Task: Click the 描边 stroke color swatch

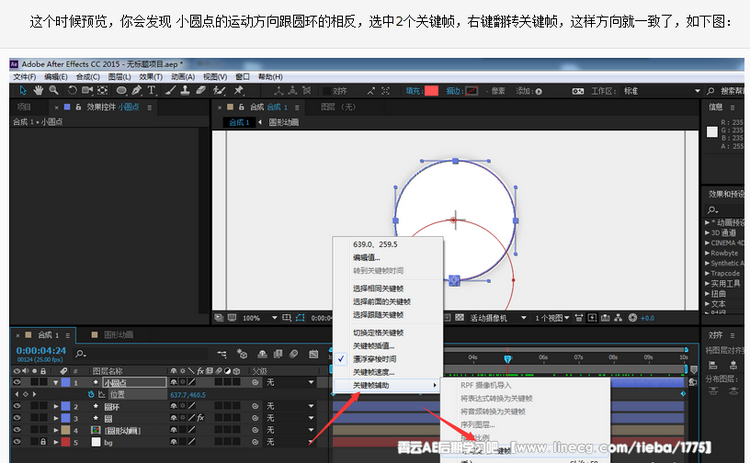Action: [x=472, y=91]
